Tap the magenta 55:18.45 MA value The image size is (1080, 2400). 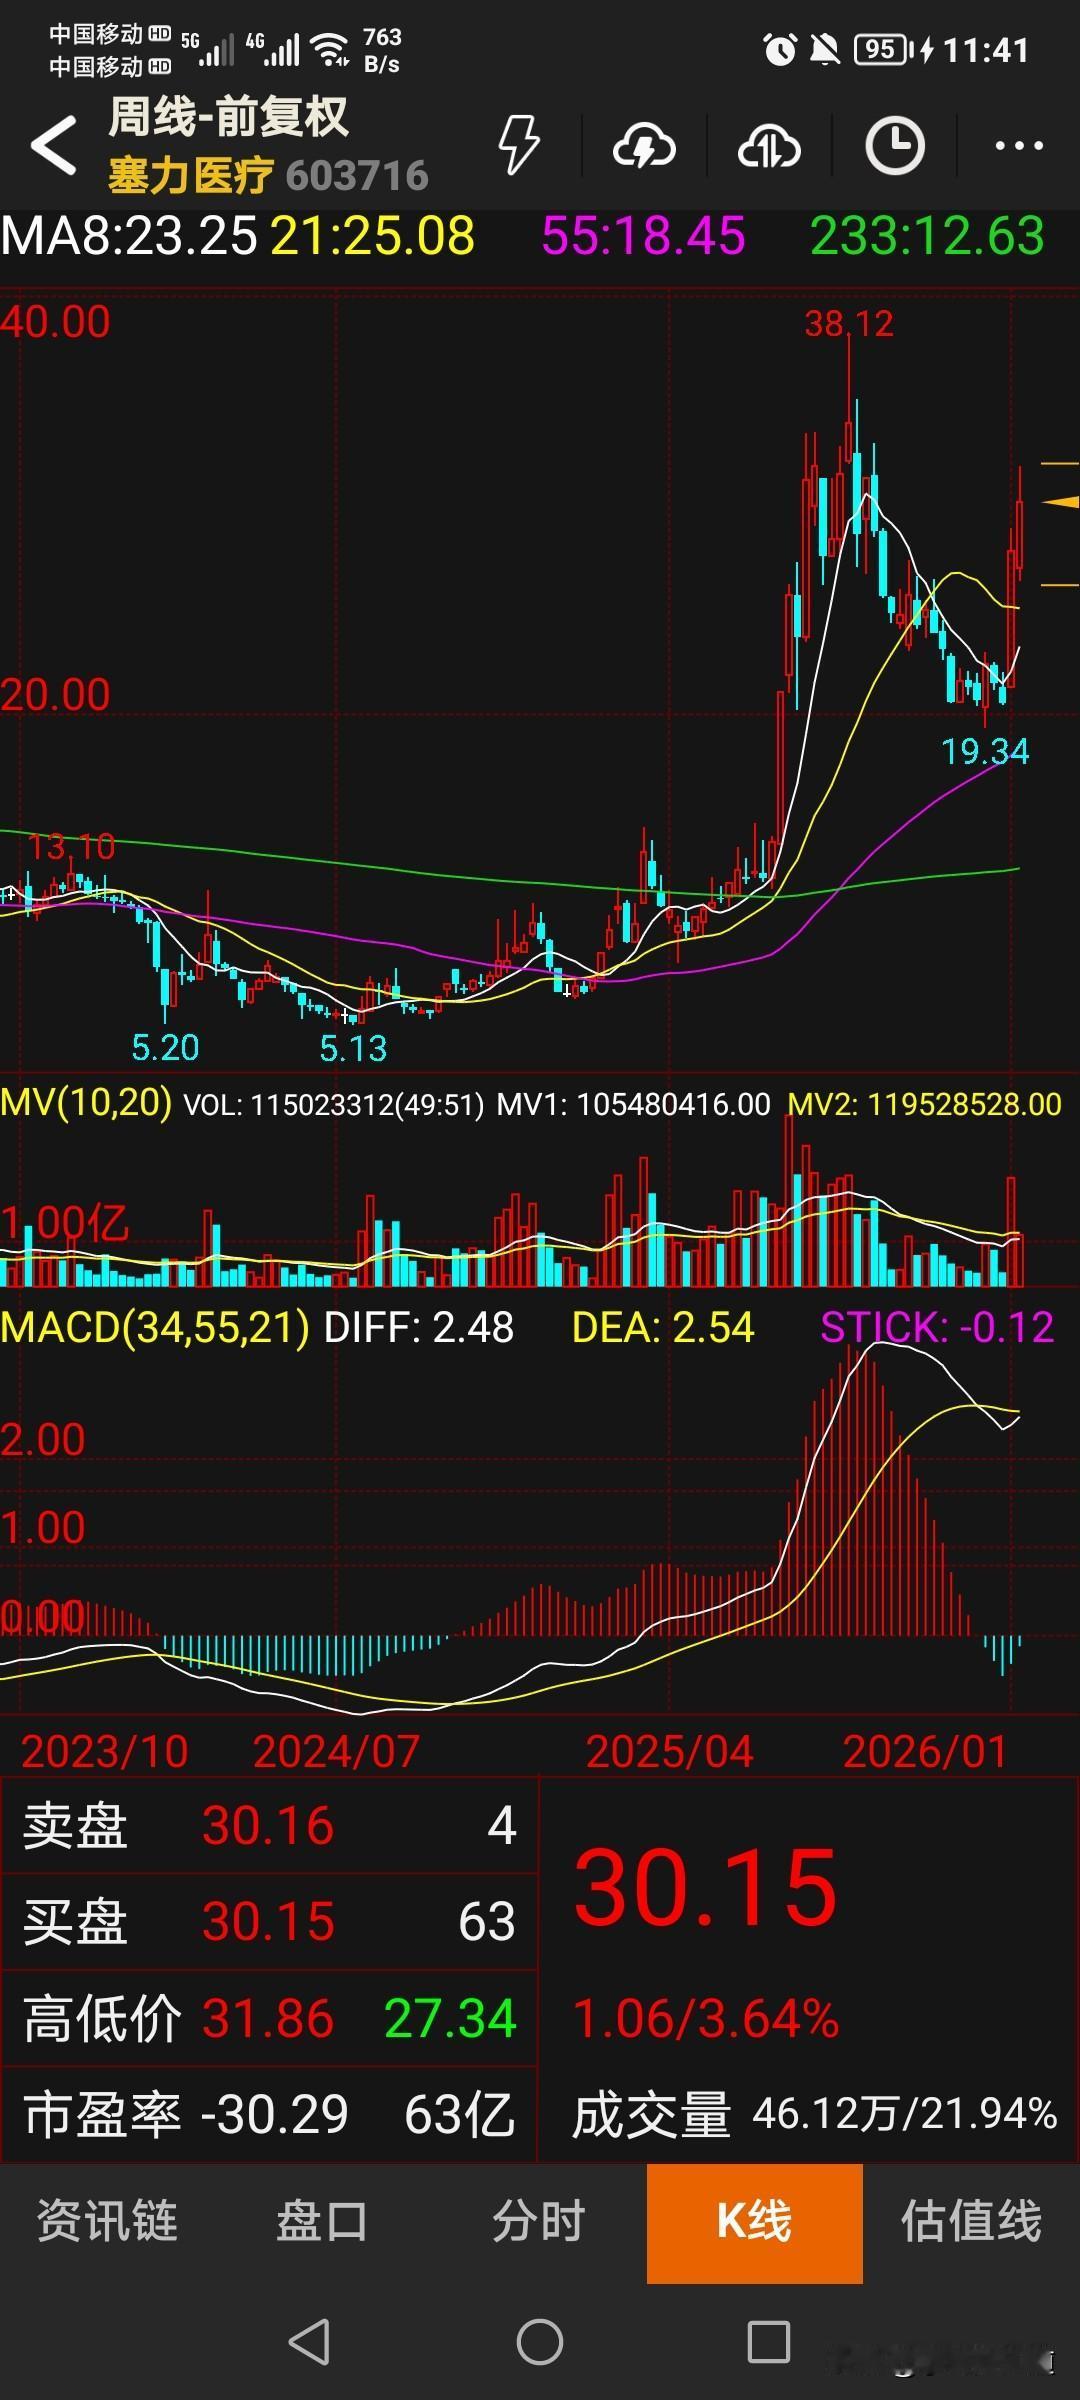[x=643, y=236]
